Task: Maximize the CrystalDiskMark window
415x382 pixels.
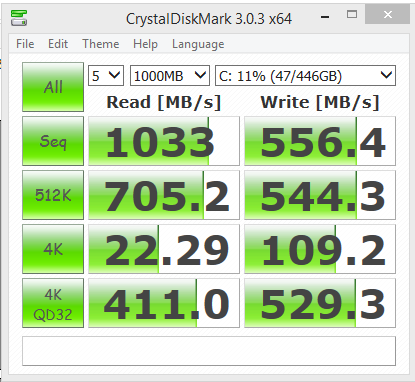Action: pos(352,14)
